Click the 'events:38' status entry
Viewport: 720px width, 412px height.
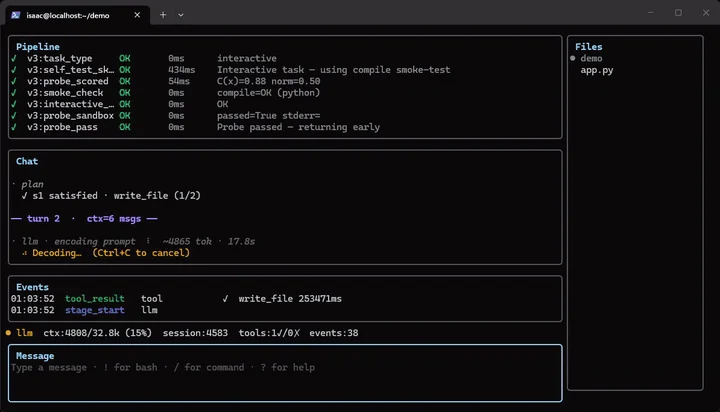[x=333, y=333]
